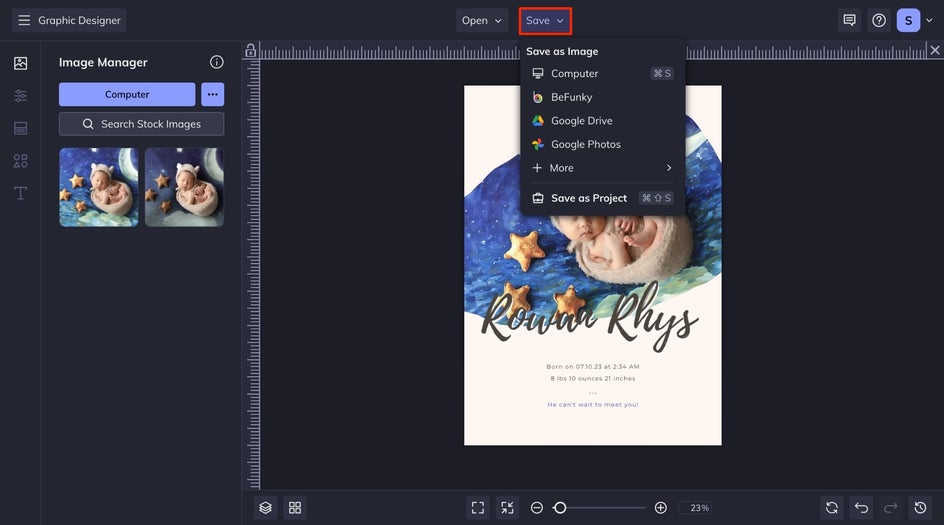Save image to Google Drive
The width and height of the screenshot is (944, 525).
pos(602,120)
